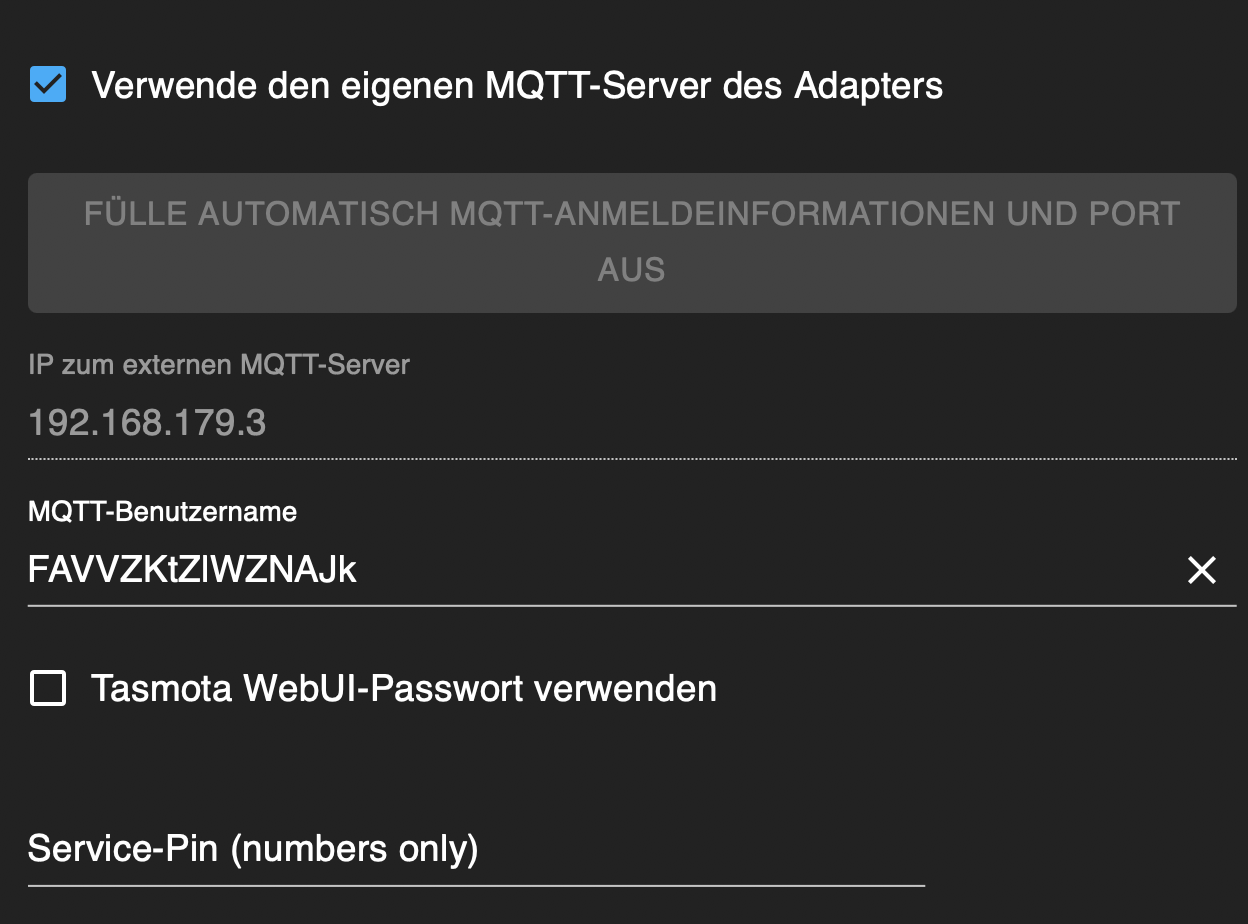The width and height of the screenshot is (1248, 924).
Task: Tick the empty box beside Tasmota WebUI-Passwort
Action: pyautogui.click(x=48, y=689)
